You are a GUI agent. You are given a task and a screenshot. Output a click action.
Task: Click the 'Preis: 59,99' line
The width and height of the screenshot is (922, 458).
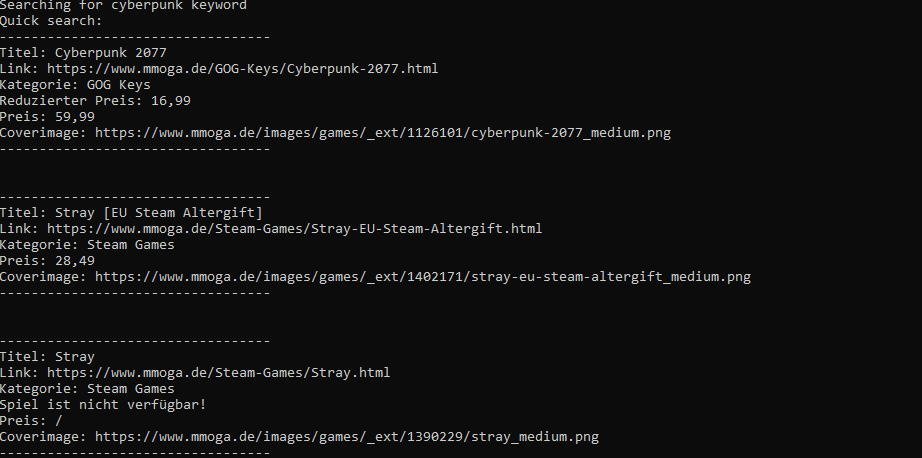click(x=47, y=116)
